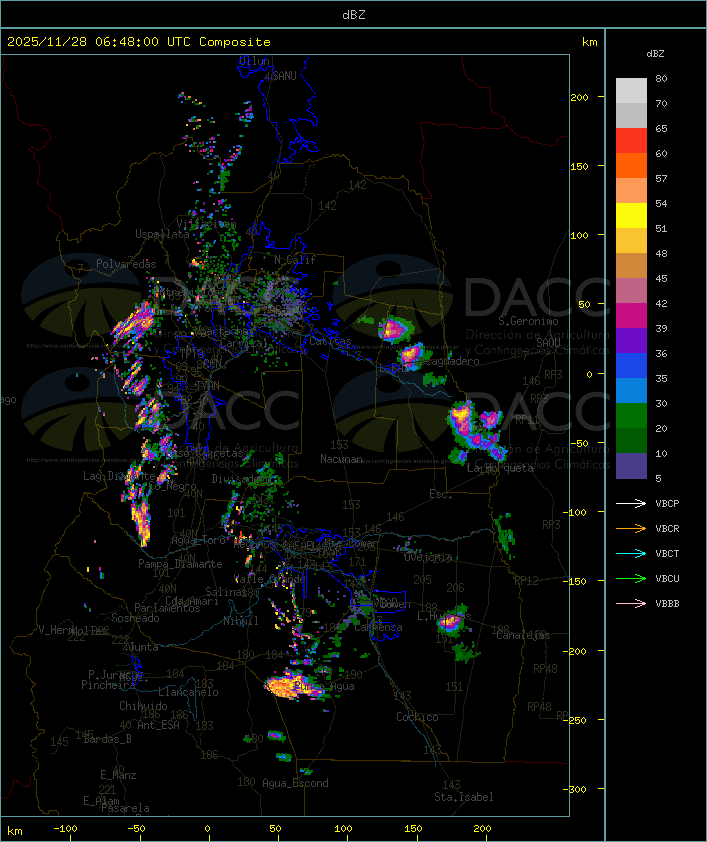Click the Polvaredas place label

pos(126,264)
